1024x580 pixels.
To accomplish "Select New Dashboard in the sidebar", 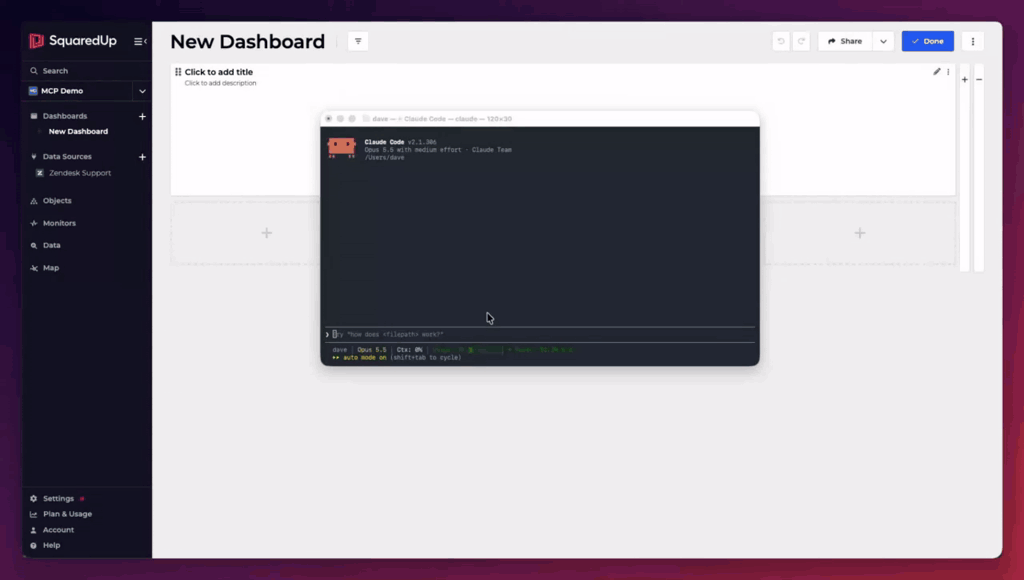I will tap(78, 131).
